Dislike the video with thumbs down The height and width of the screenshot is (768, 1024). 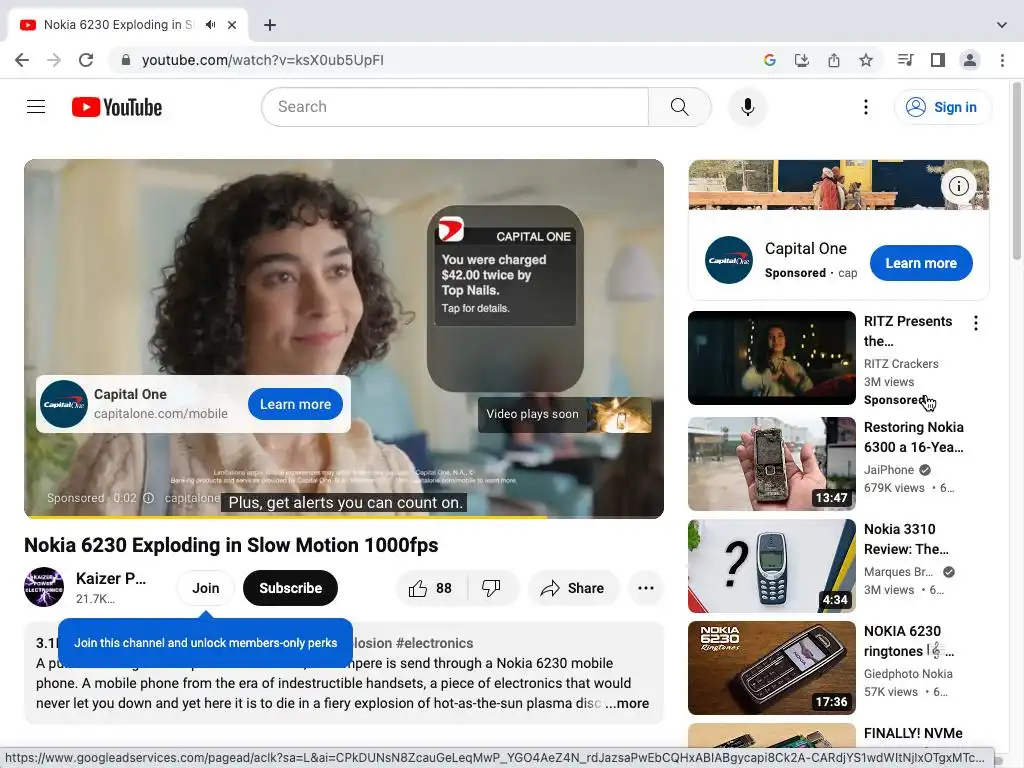[x=492, y=588]
